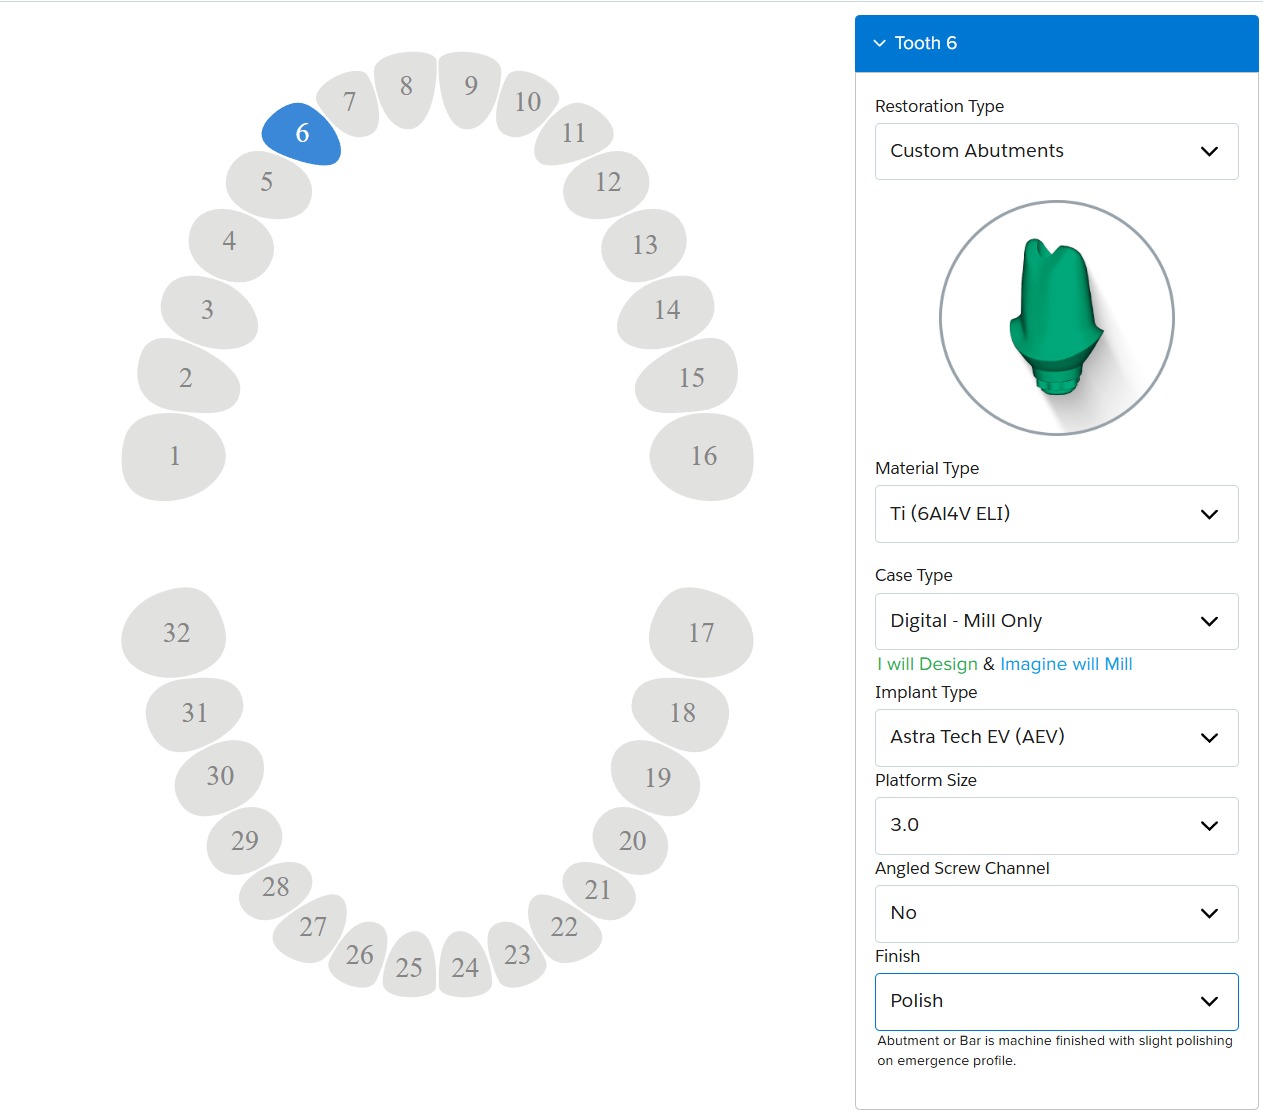Select tooth 30 on the lower arch
Viewport: 1263px width, 1115px height.
(220, 777)
